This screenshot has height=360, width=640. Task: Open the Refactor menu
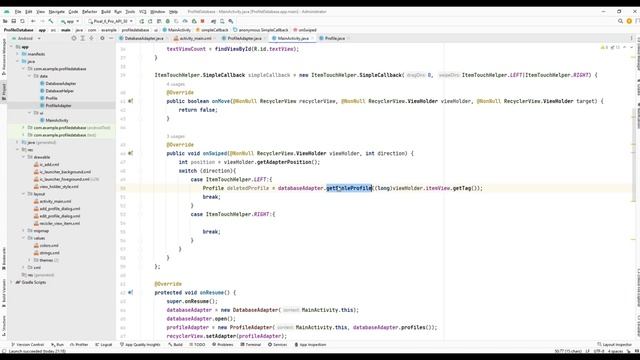(x=90, y=12)
